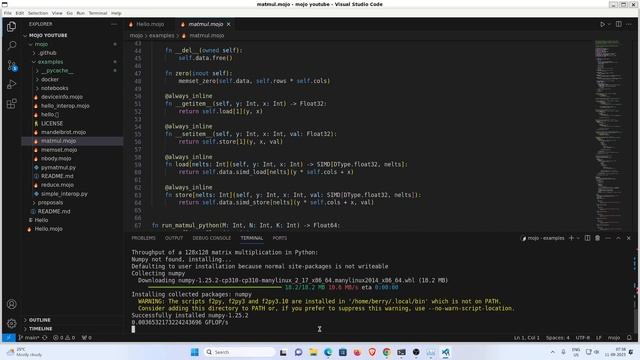The image size is (640, 360).
Task: Change encoding via UTF-8 status item
Action: click(583, 338)
